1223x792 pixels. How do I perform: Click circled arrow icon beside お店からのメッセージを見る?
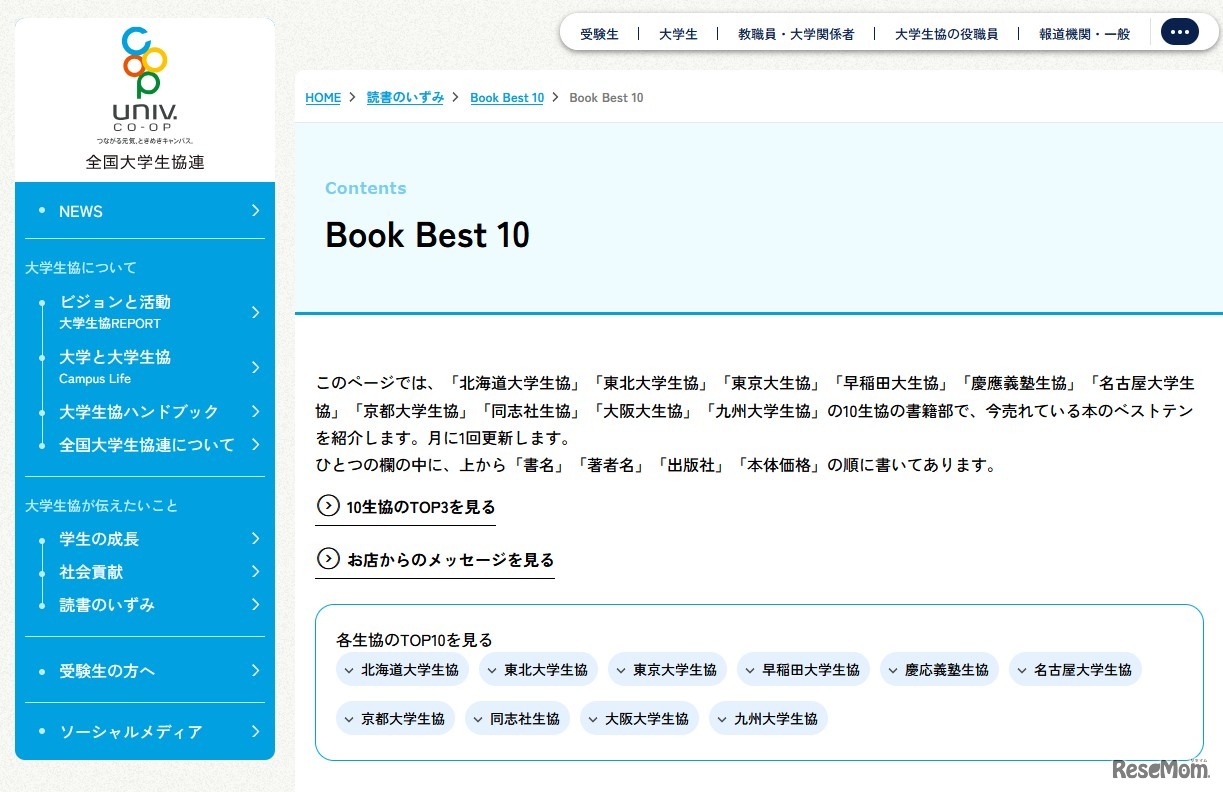[328, 560]
